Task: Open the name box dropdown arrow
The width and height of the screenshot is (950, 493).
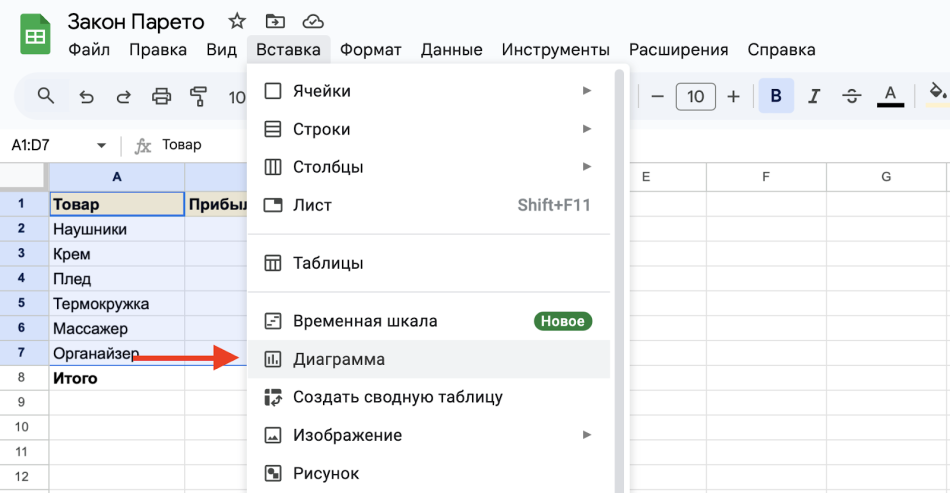Action: pyautogui.click(x=101, y=146)
